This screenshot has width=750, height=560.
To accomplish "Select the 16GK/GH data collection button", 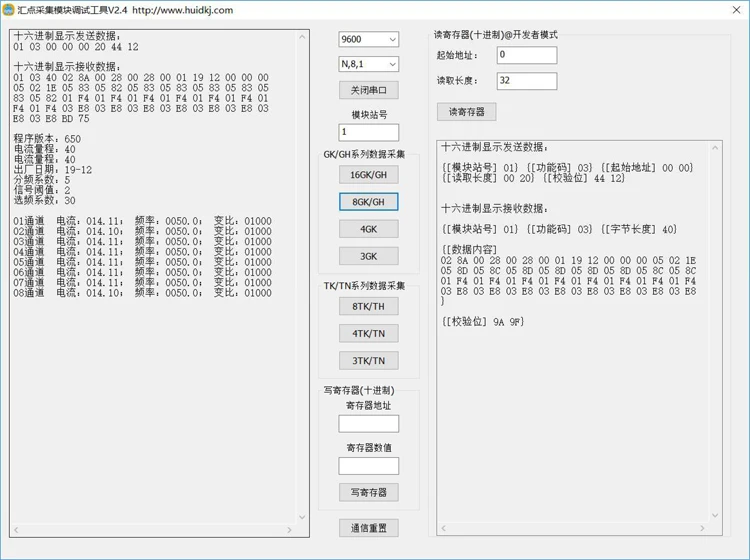I will (368, 175).
